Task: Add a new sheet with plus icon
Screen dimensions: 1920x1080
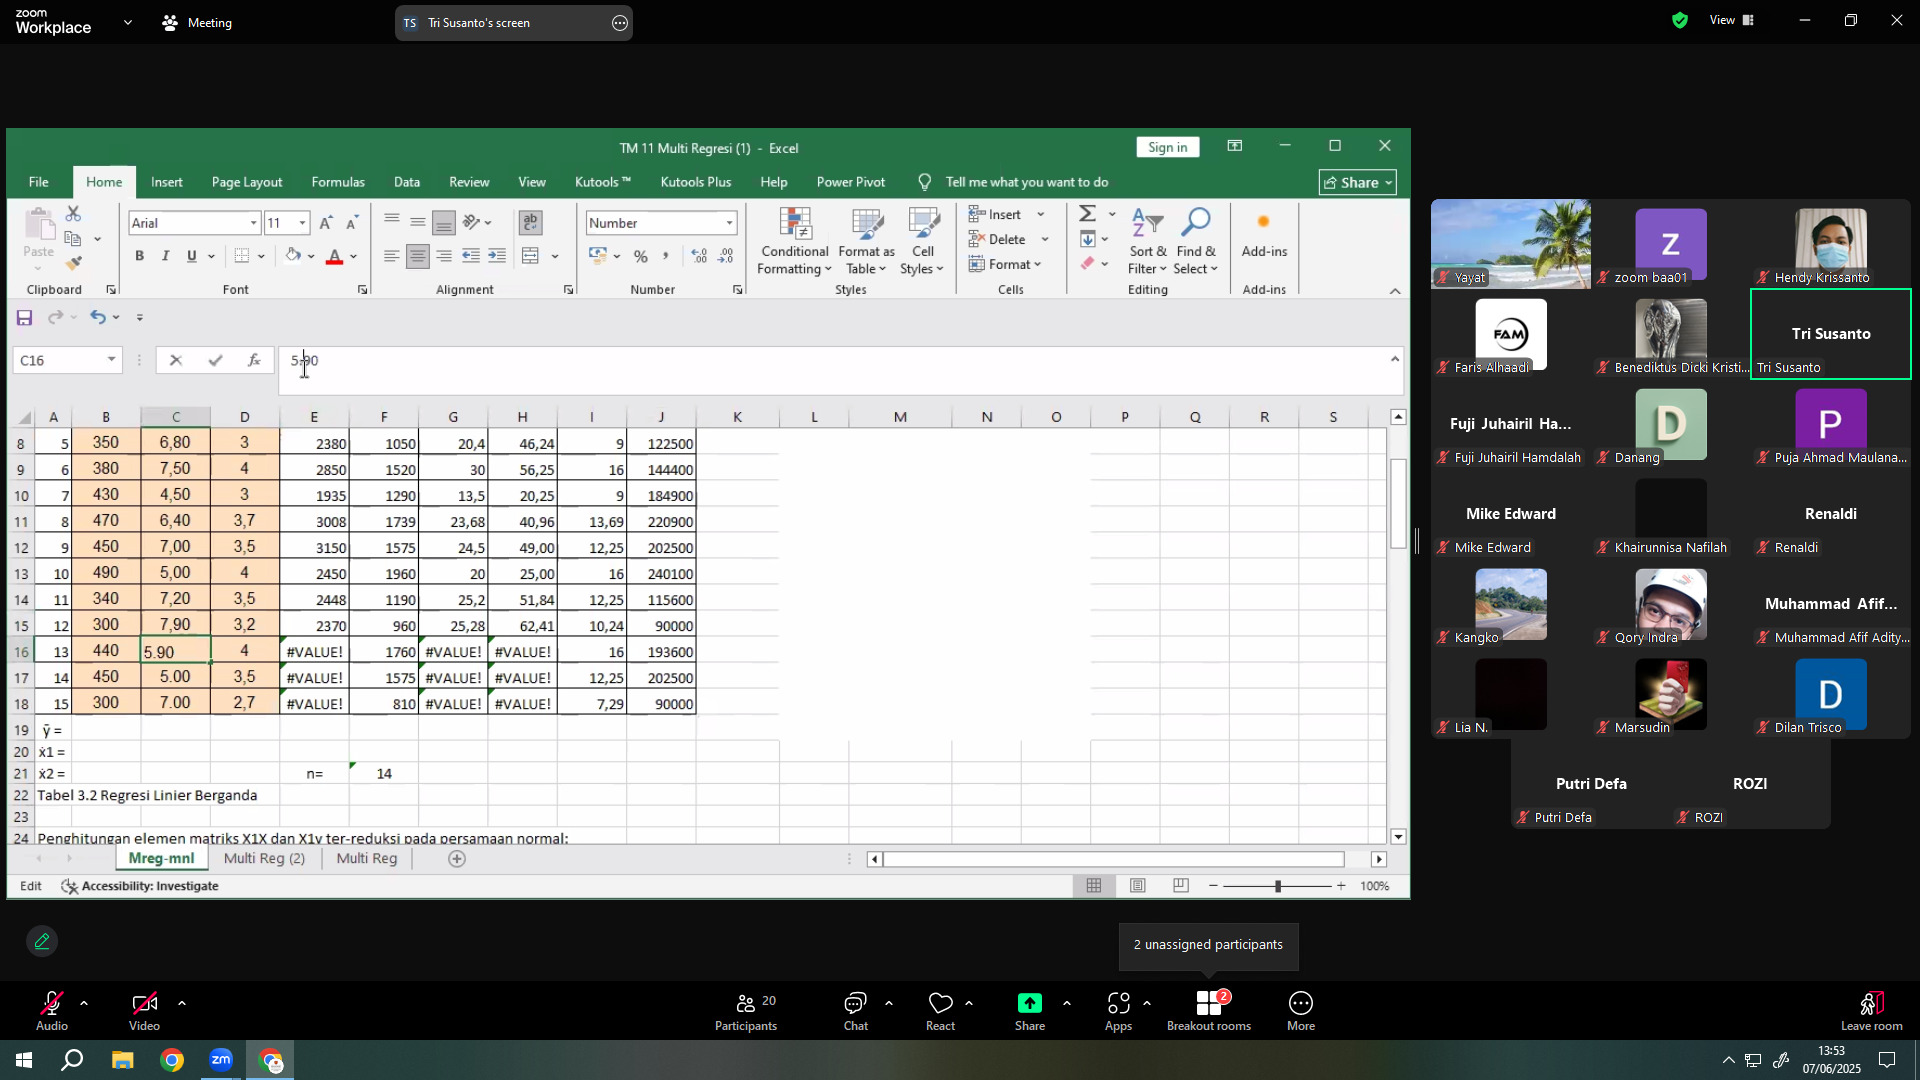Action: tap(457, 859)
